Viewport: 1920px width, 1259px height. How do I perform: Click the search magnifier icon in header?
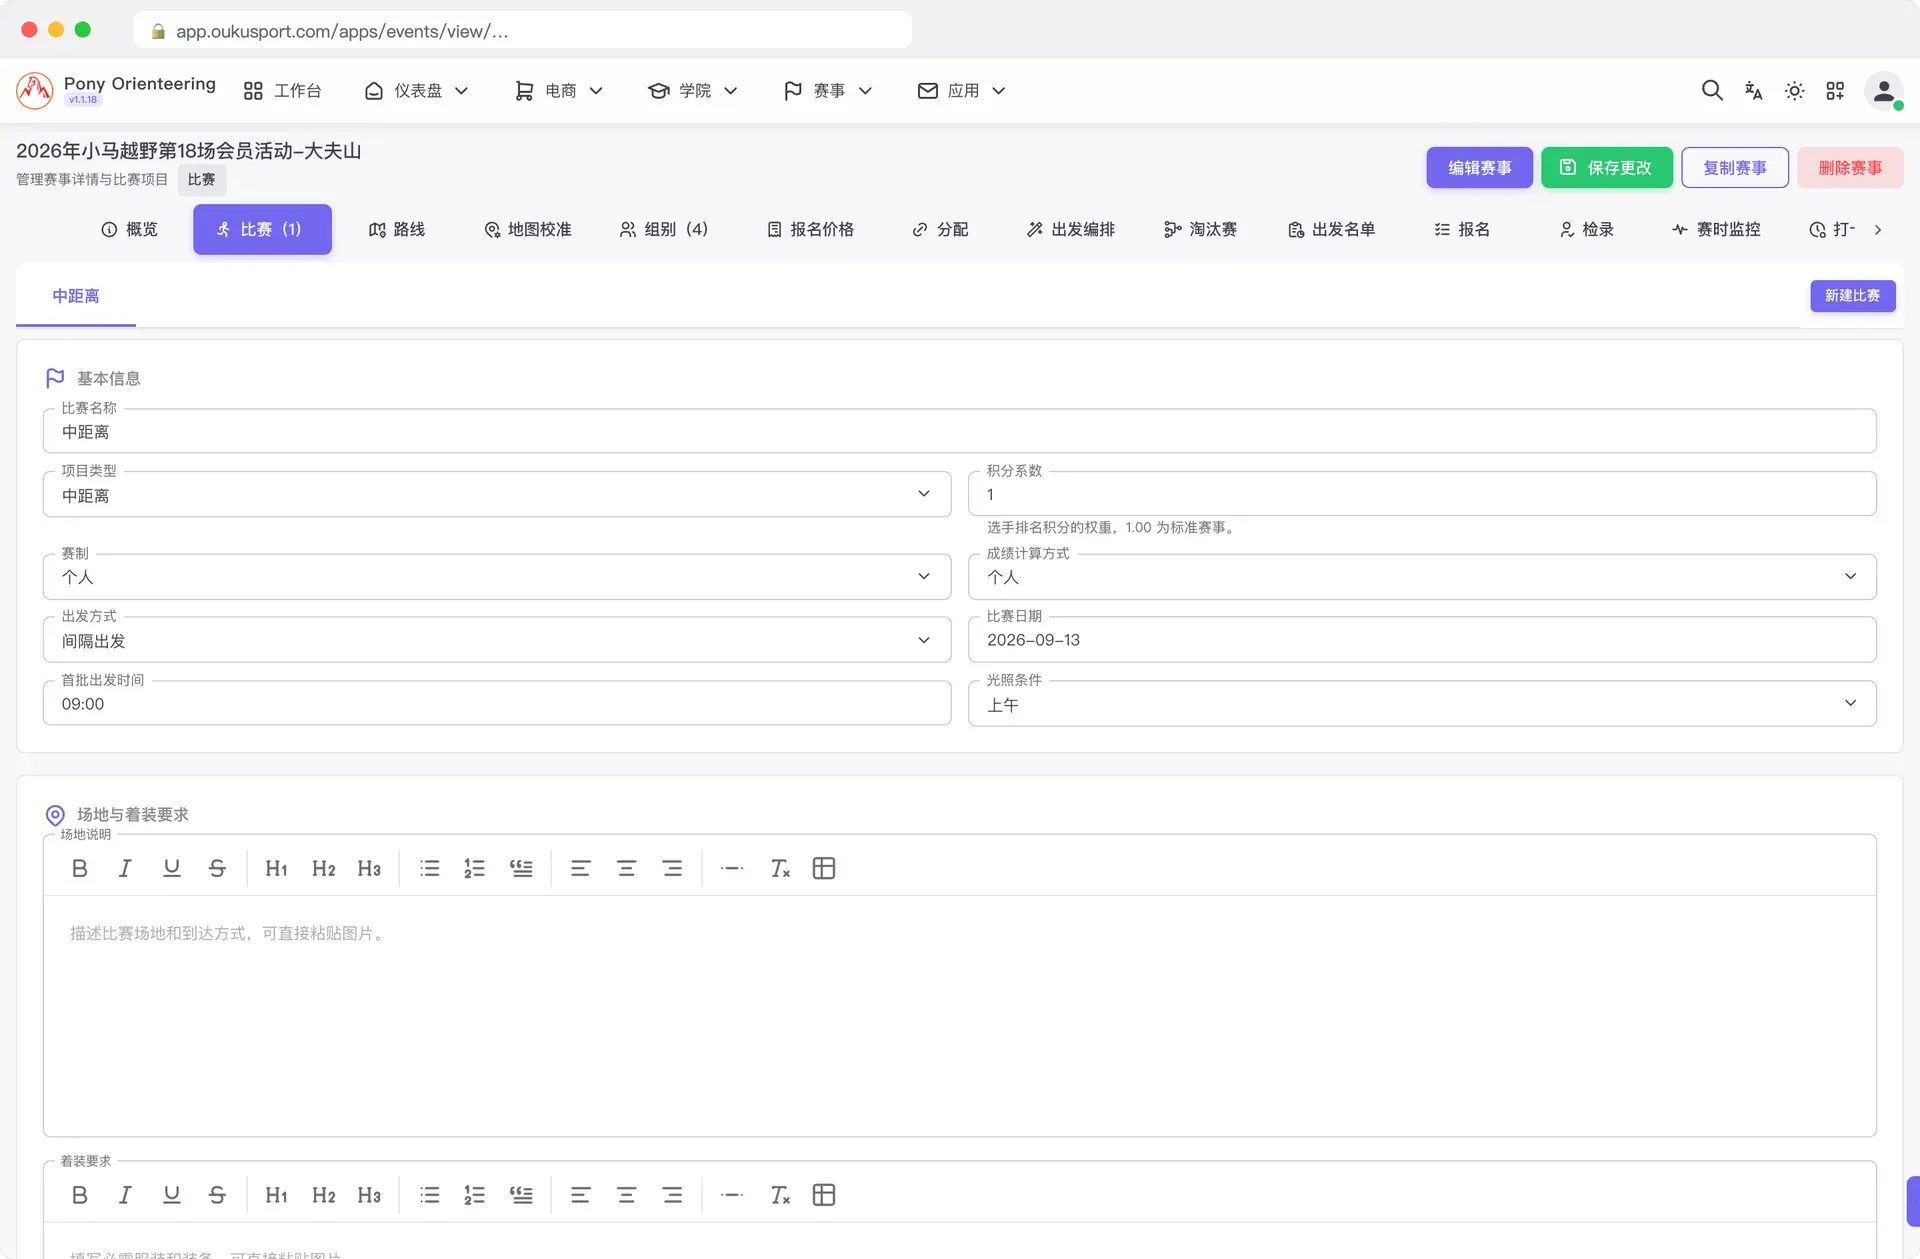coord(1712,91)
